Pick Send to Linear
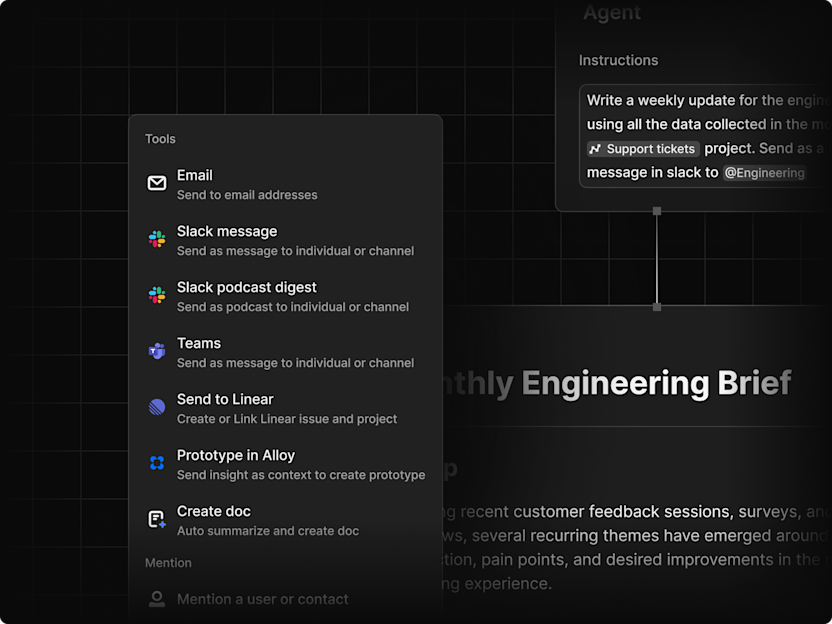 pos(285,408)
